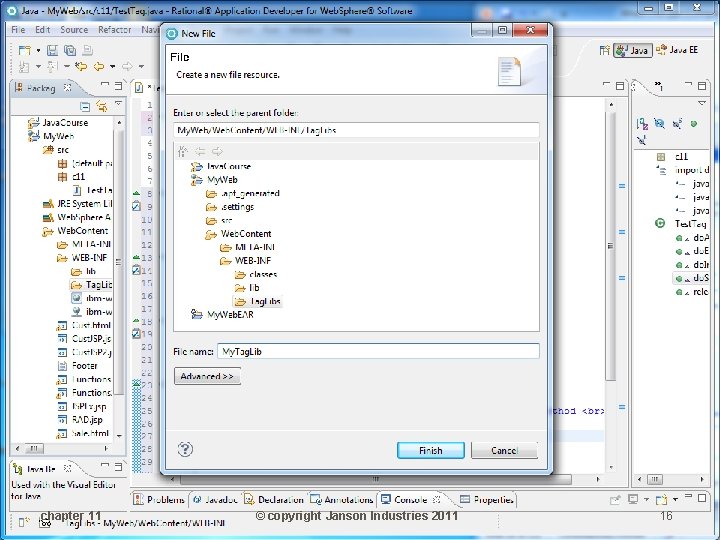Switch to the Java perspective
The width and height of the screenshot is (720, 540).
coord(633,50)
